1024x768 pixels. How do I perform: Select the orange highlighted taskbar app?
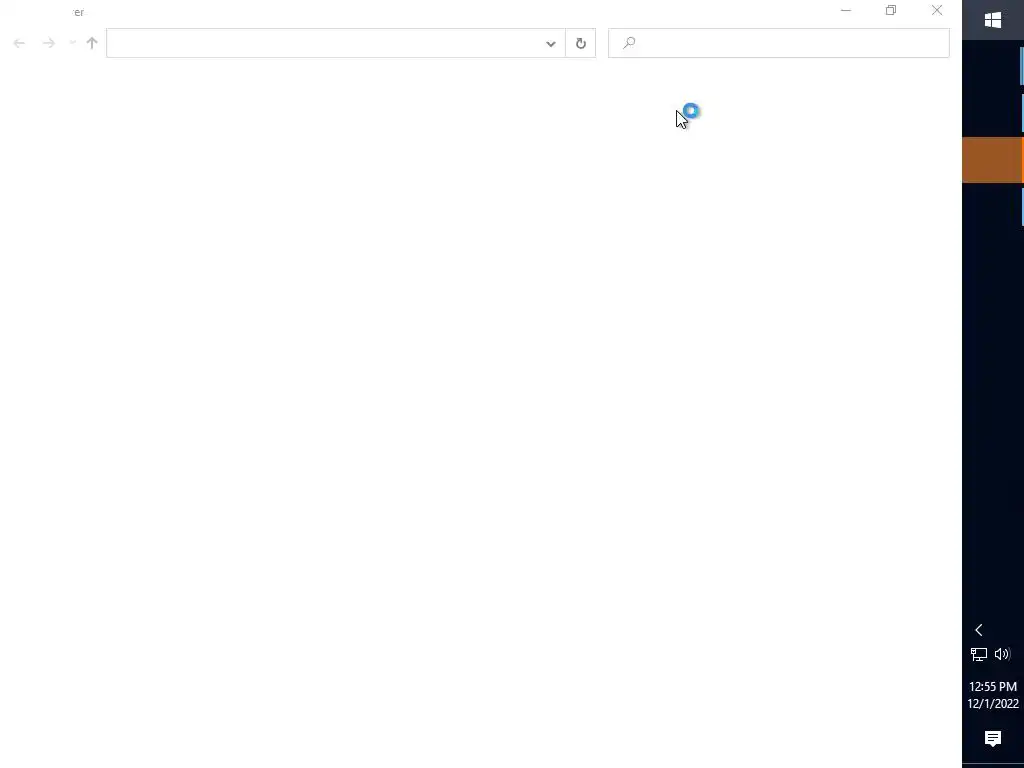pos(993,160)
